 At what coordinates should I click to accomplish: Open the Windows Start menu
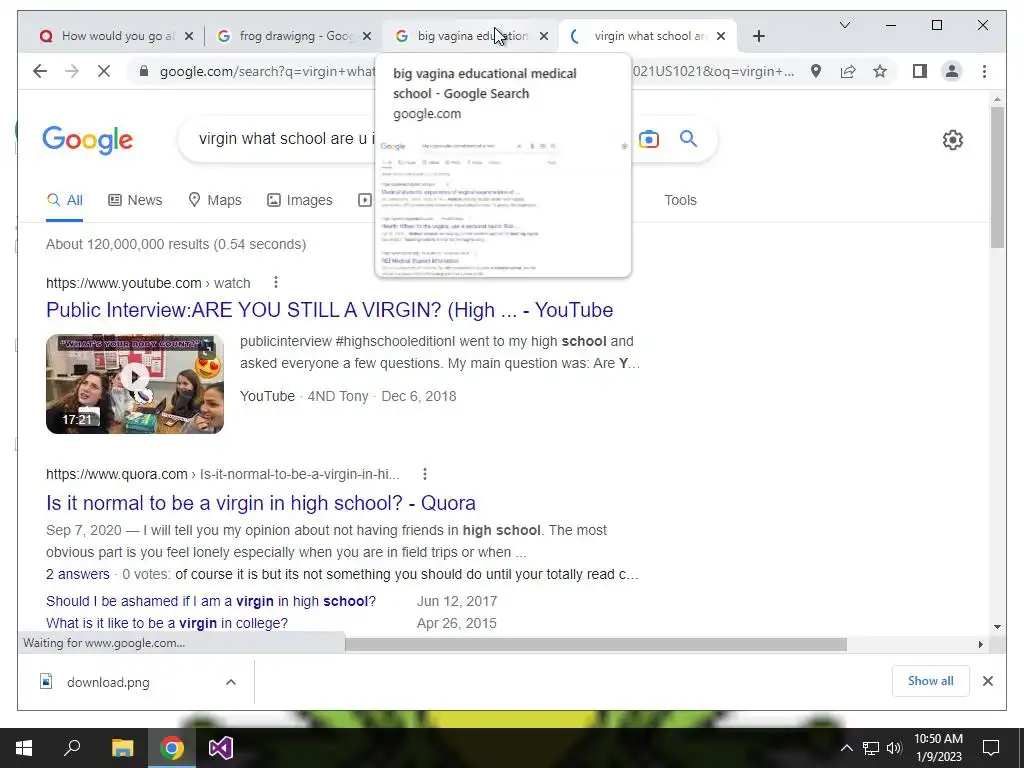[x=24, y=748]
